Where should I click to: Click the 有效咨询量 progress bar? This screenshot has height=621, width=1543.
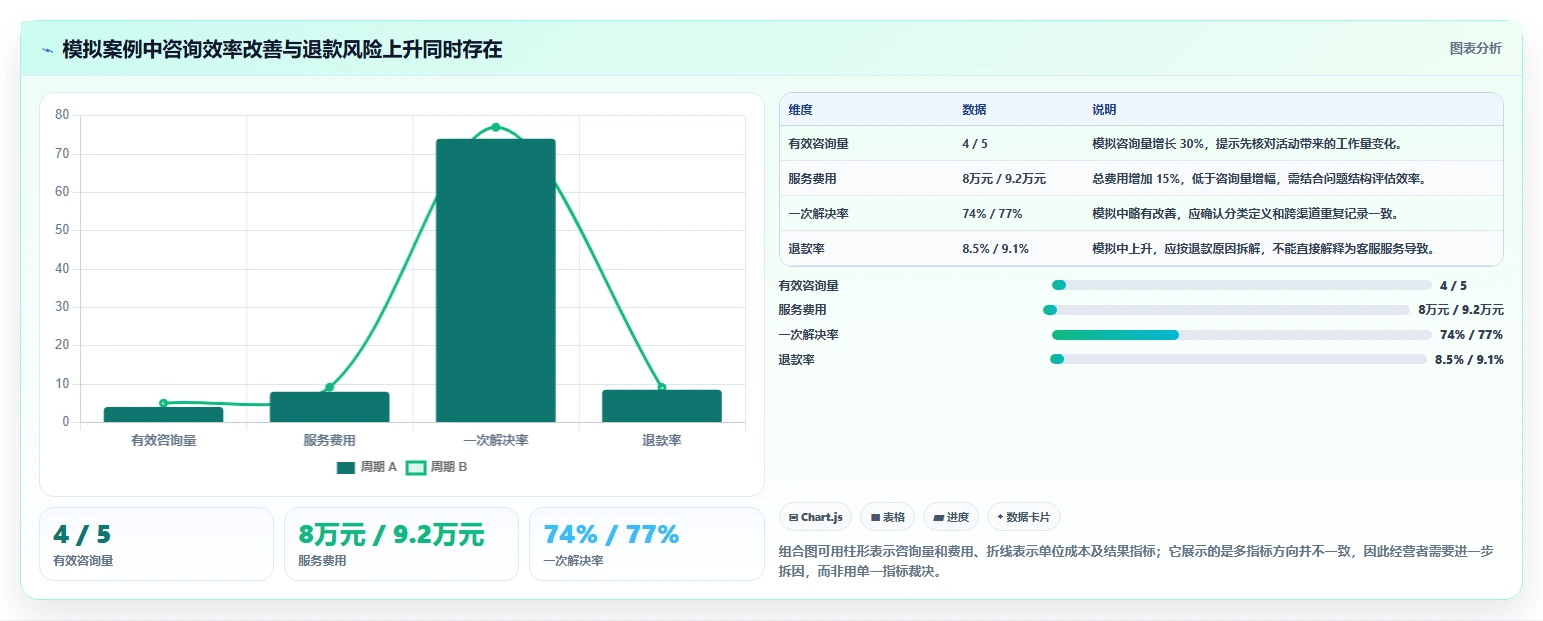point(1242,285)
